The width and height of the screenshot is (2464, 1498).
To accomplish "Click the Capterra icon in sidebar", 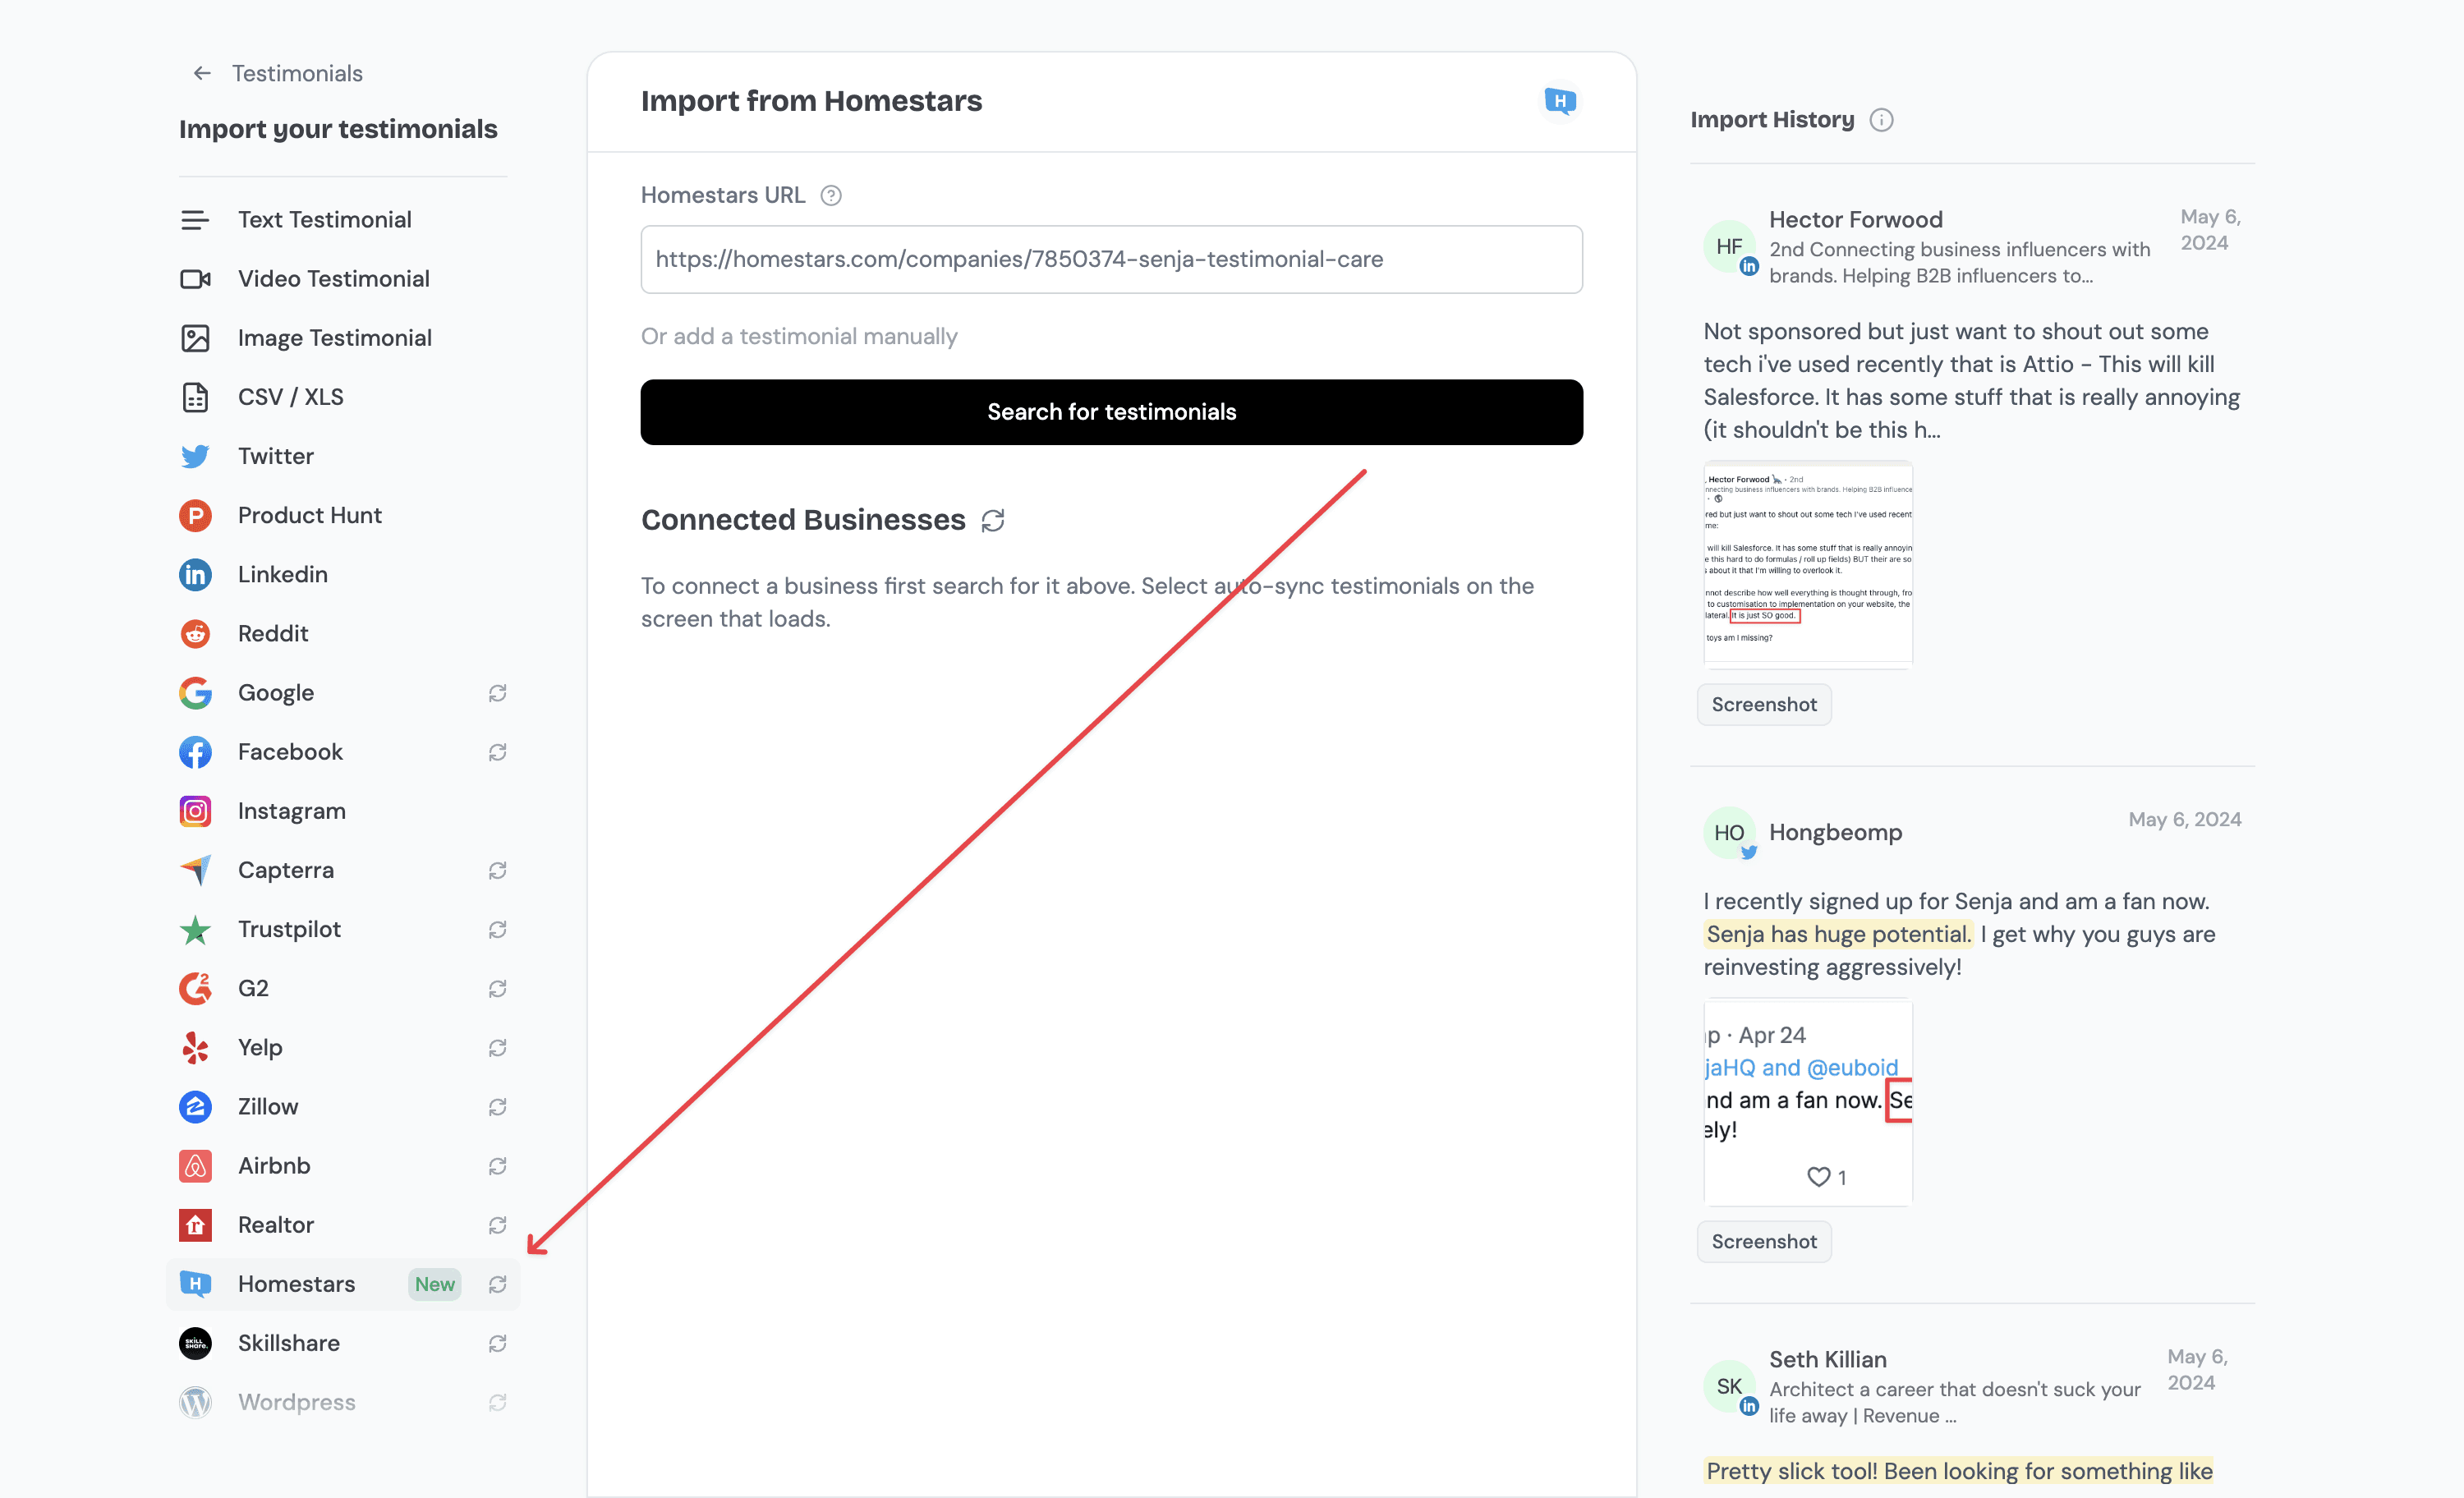I will coord(195,870).
